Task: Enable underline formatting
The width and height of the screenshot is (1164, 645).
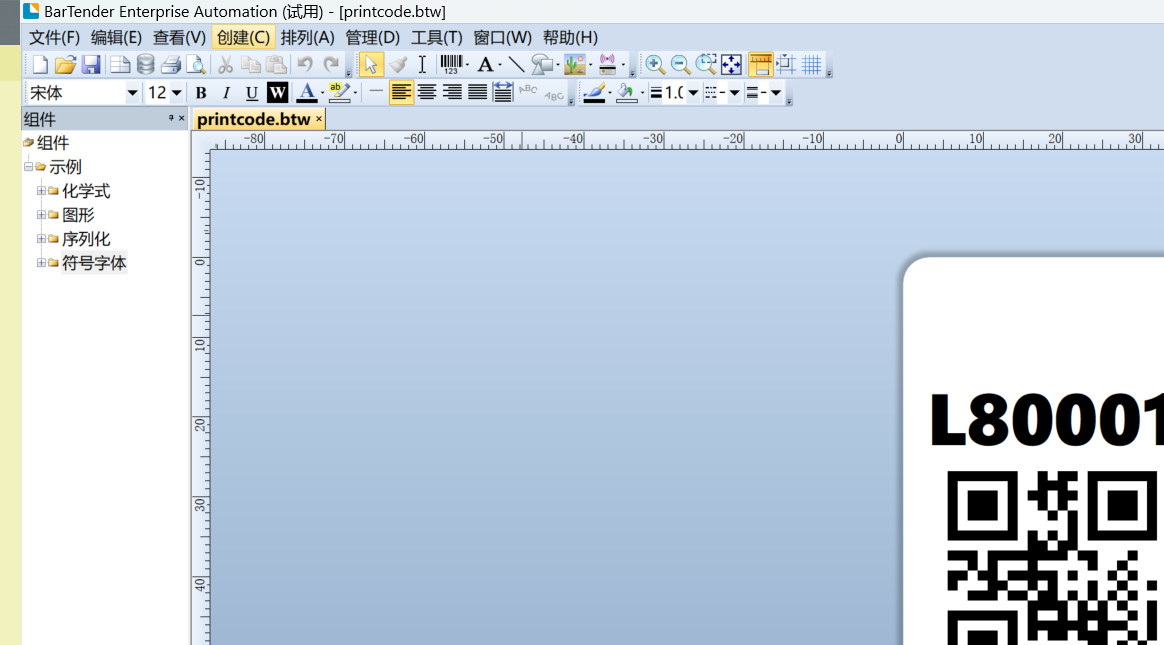Action: pos(251,92)
